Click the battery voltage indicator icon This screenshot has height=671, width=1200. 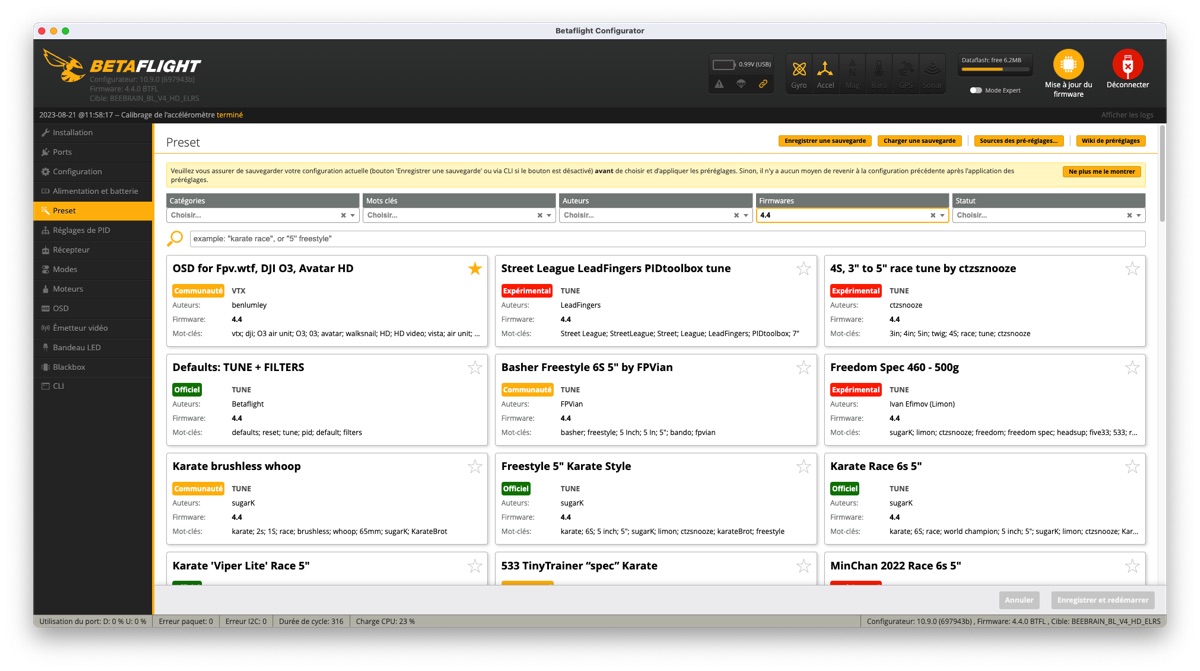click(x=724, y=65)
